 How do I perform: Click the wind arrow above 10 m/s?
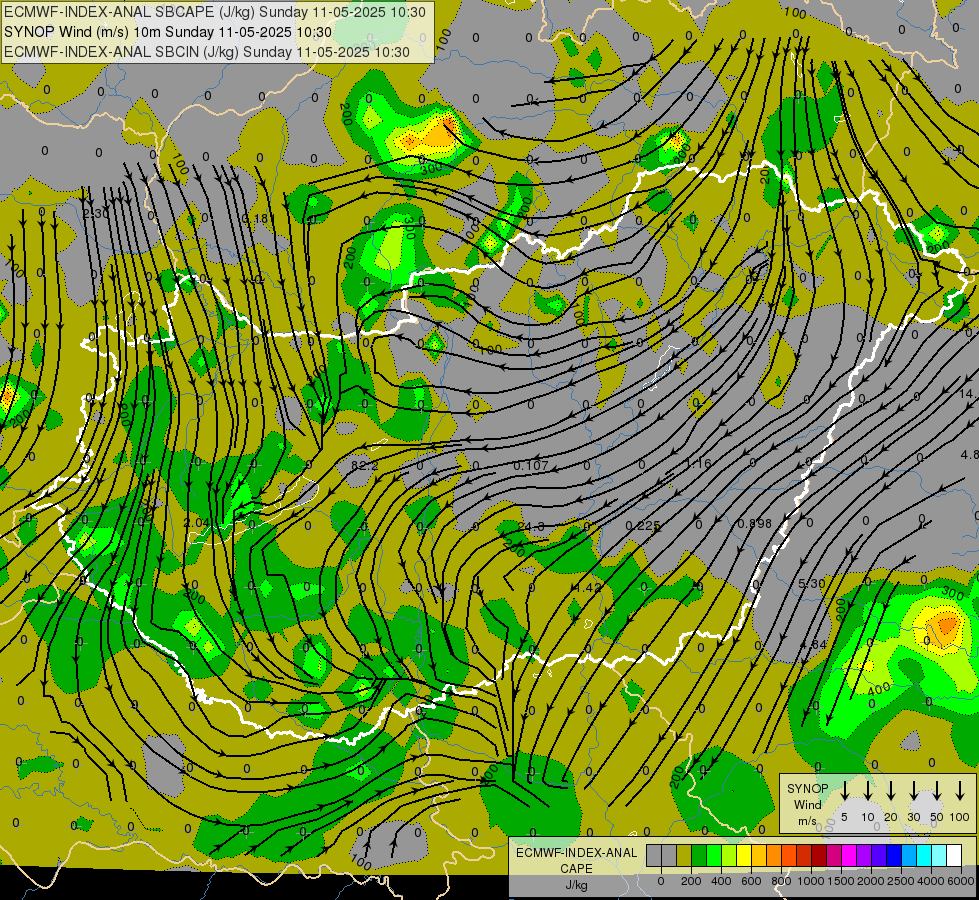pyautogui.click(x=868, y=791)
